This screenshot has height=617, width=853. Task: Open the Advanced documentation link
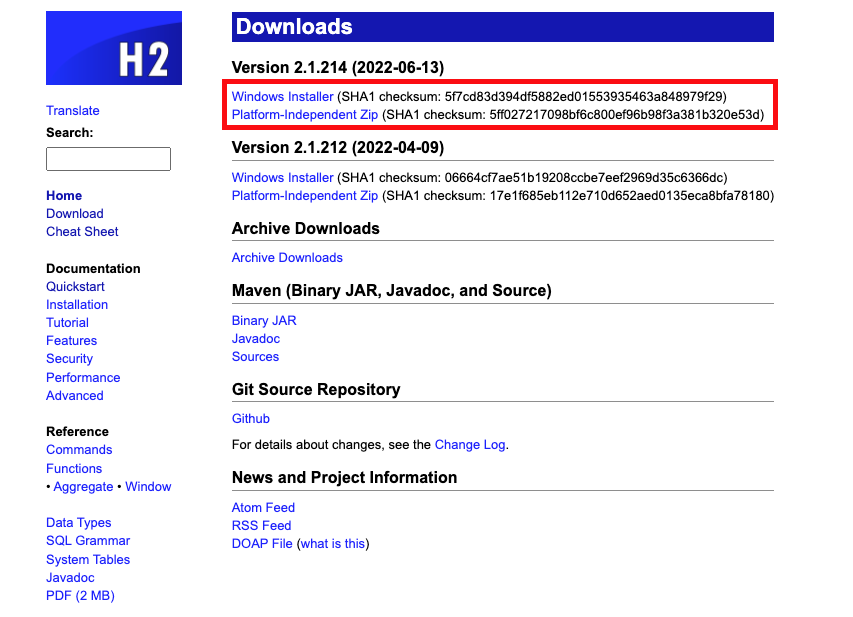pos(75,396)
